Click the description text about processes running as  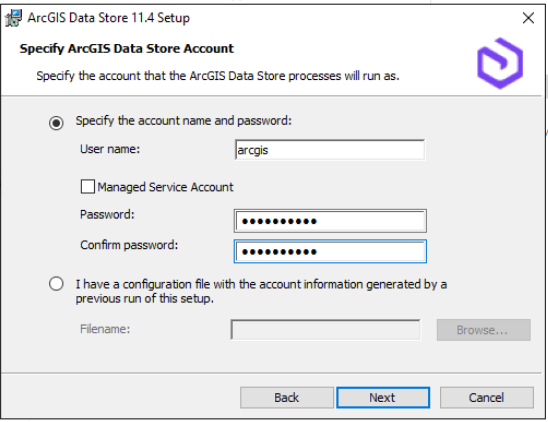[x=218, y=76]
